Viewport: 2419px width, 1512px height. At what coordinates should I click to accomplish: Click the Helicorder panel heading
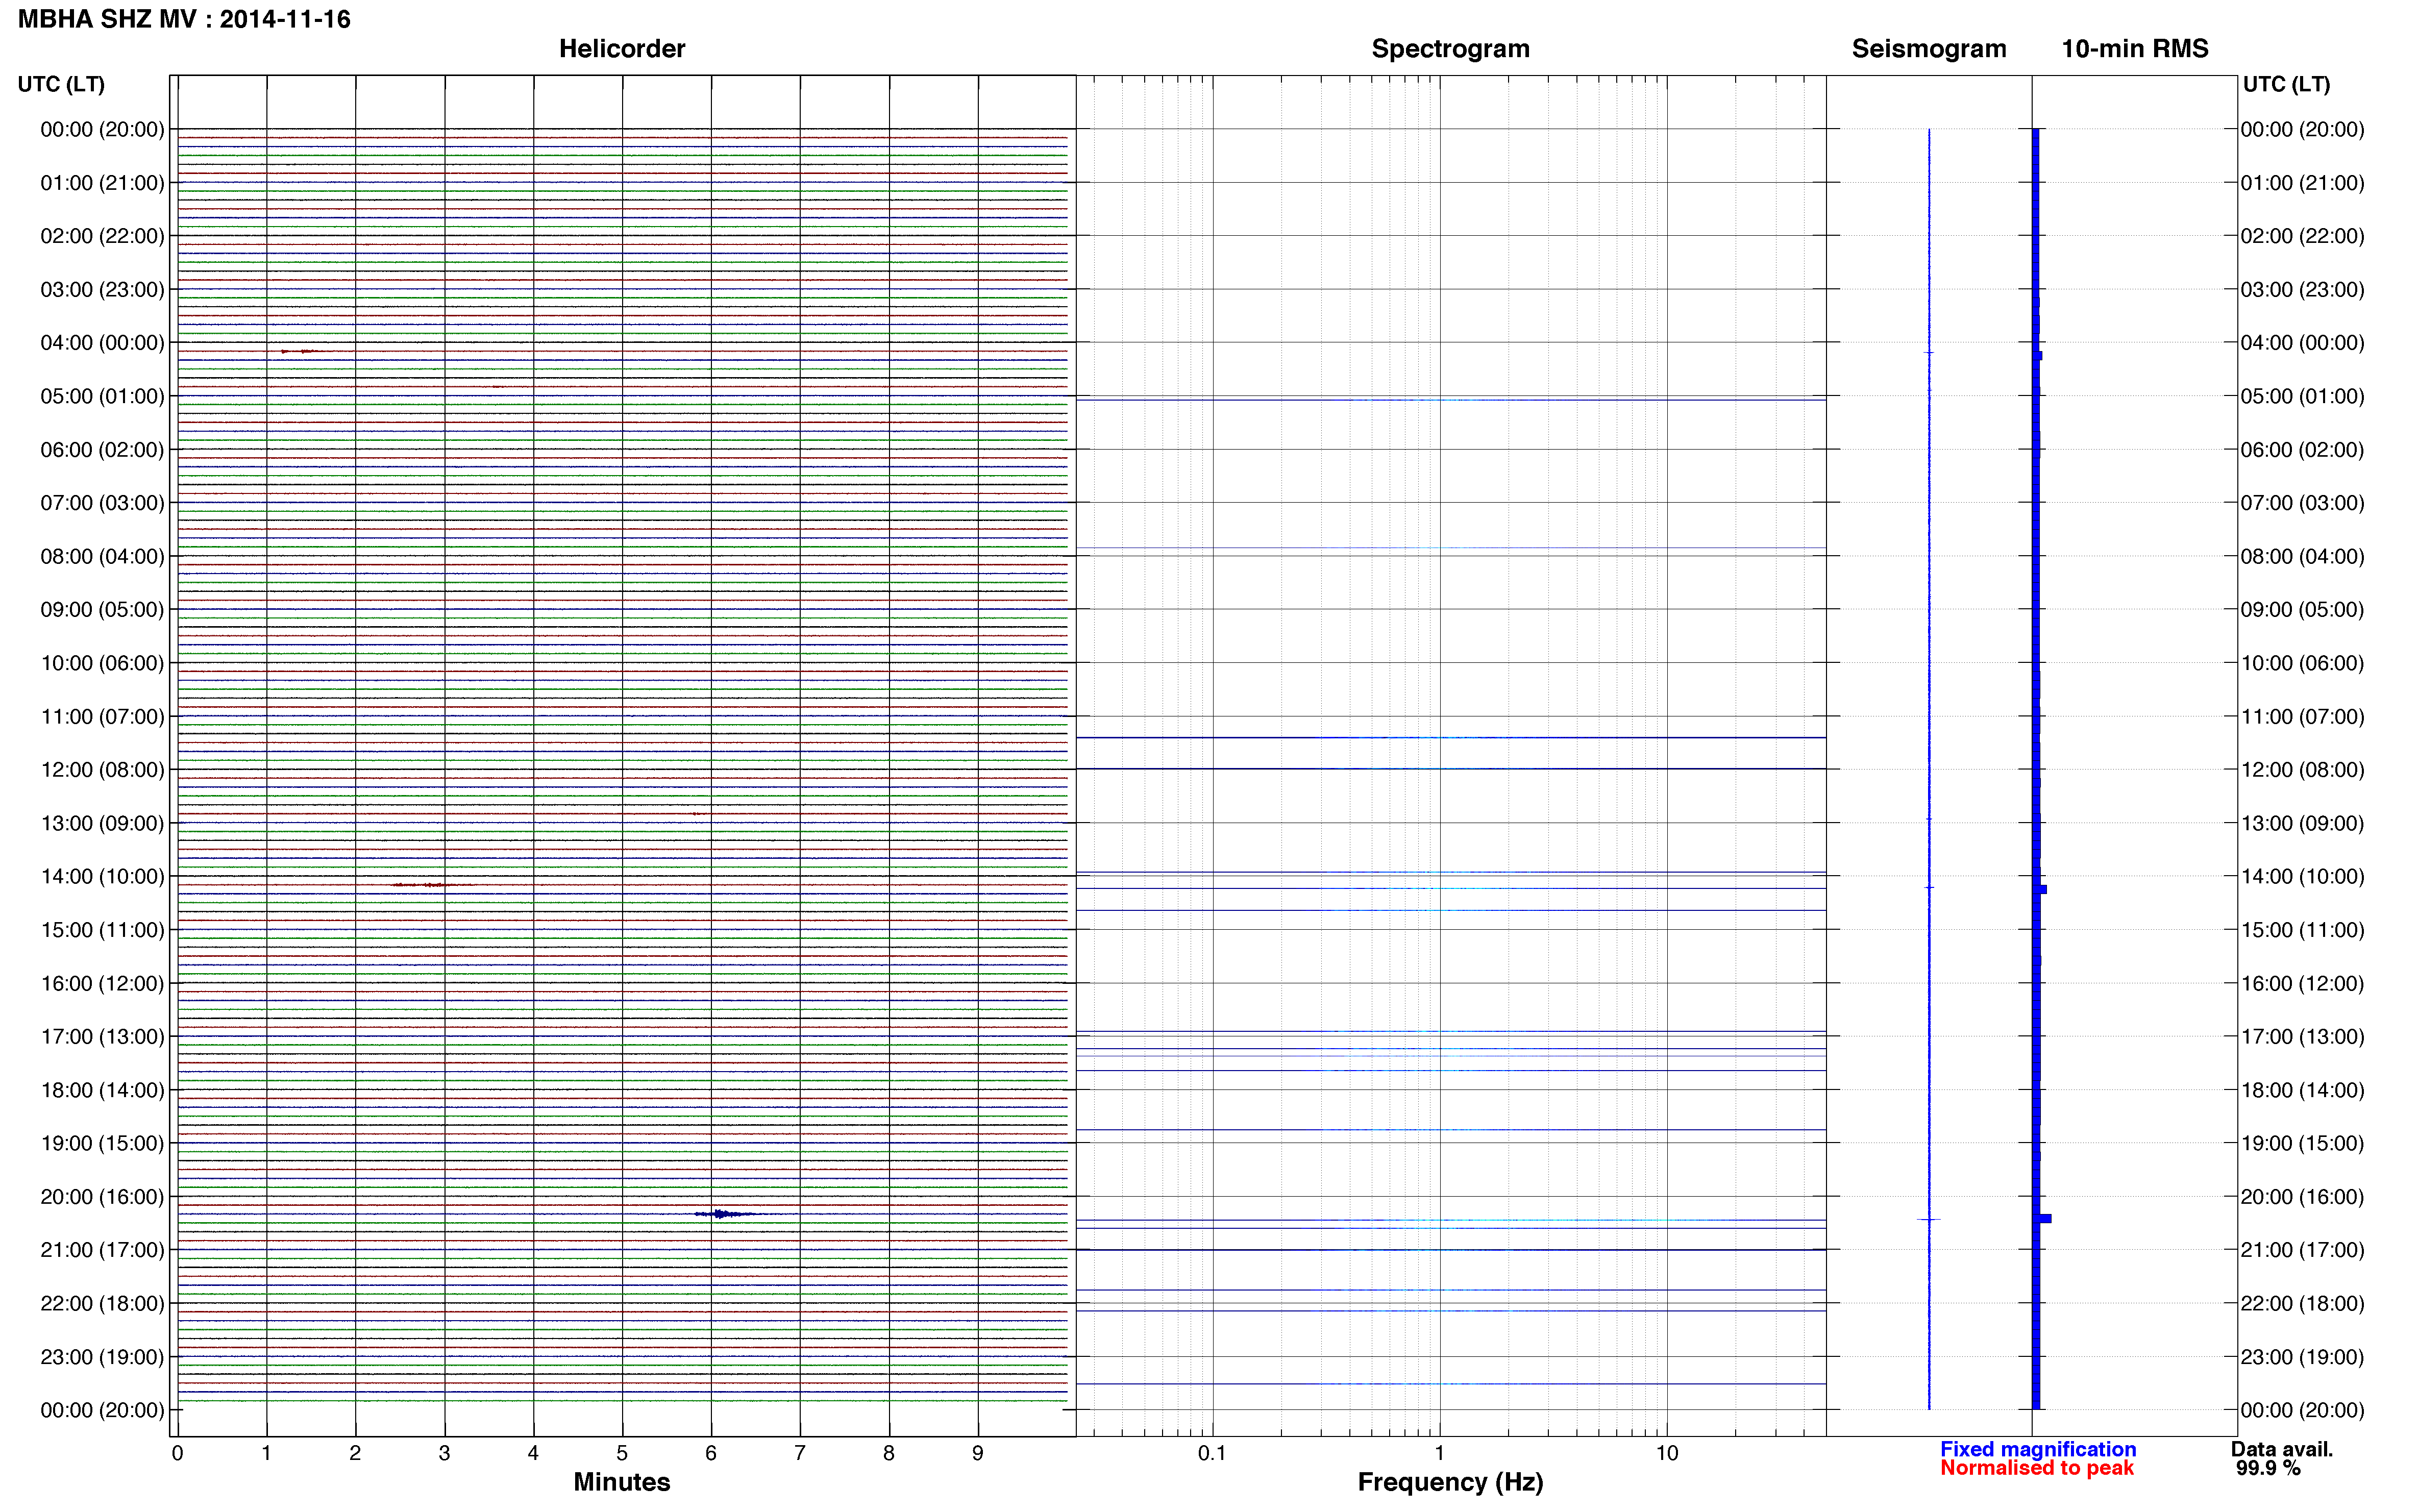click(621, 49)
